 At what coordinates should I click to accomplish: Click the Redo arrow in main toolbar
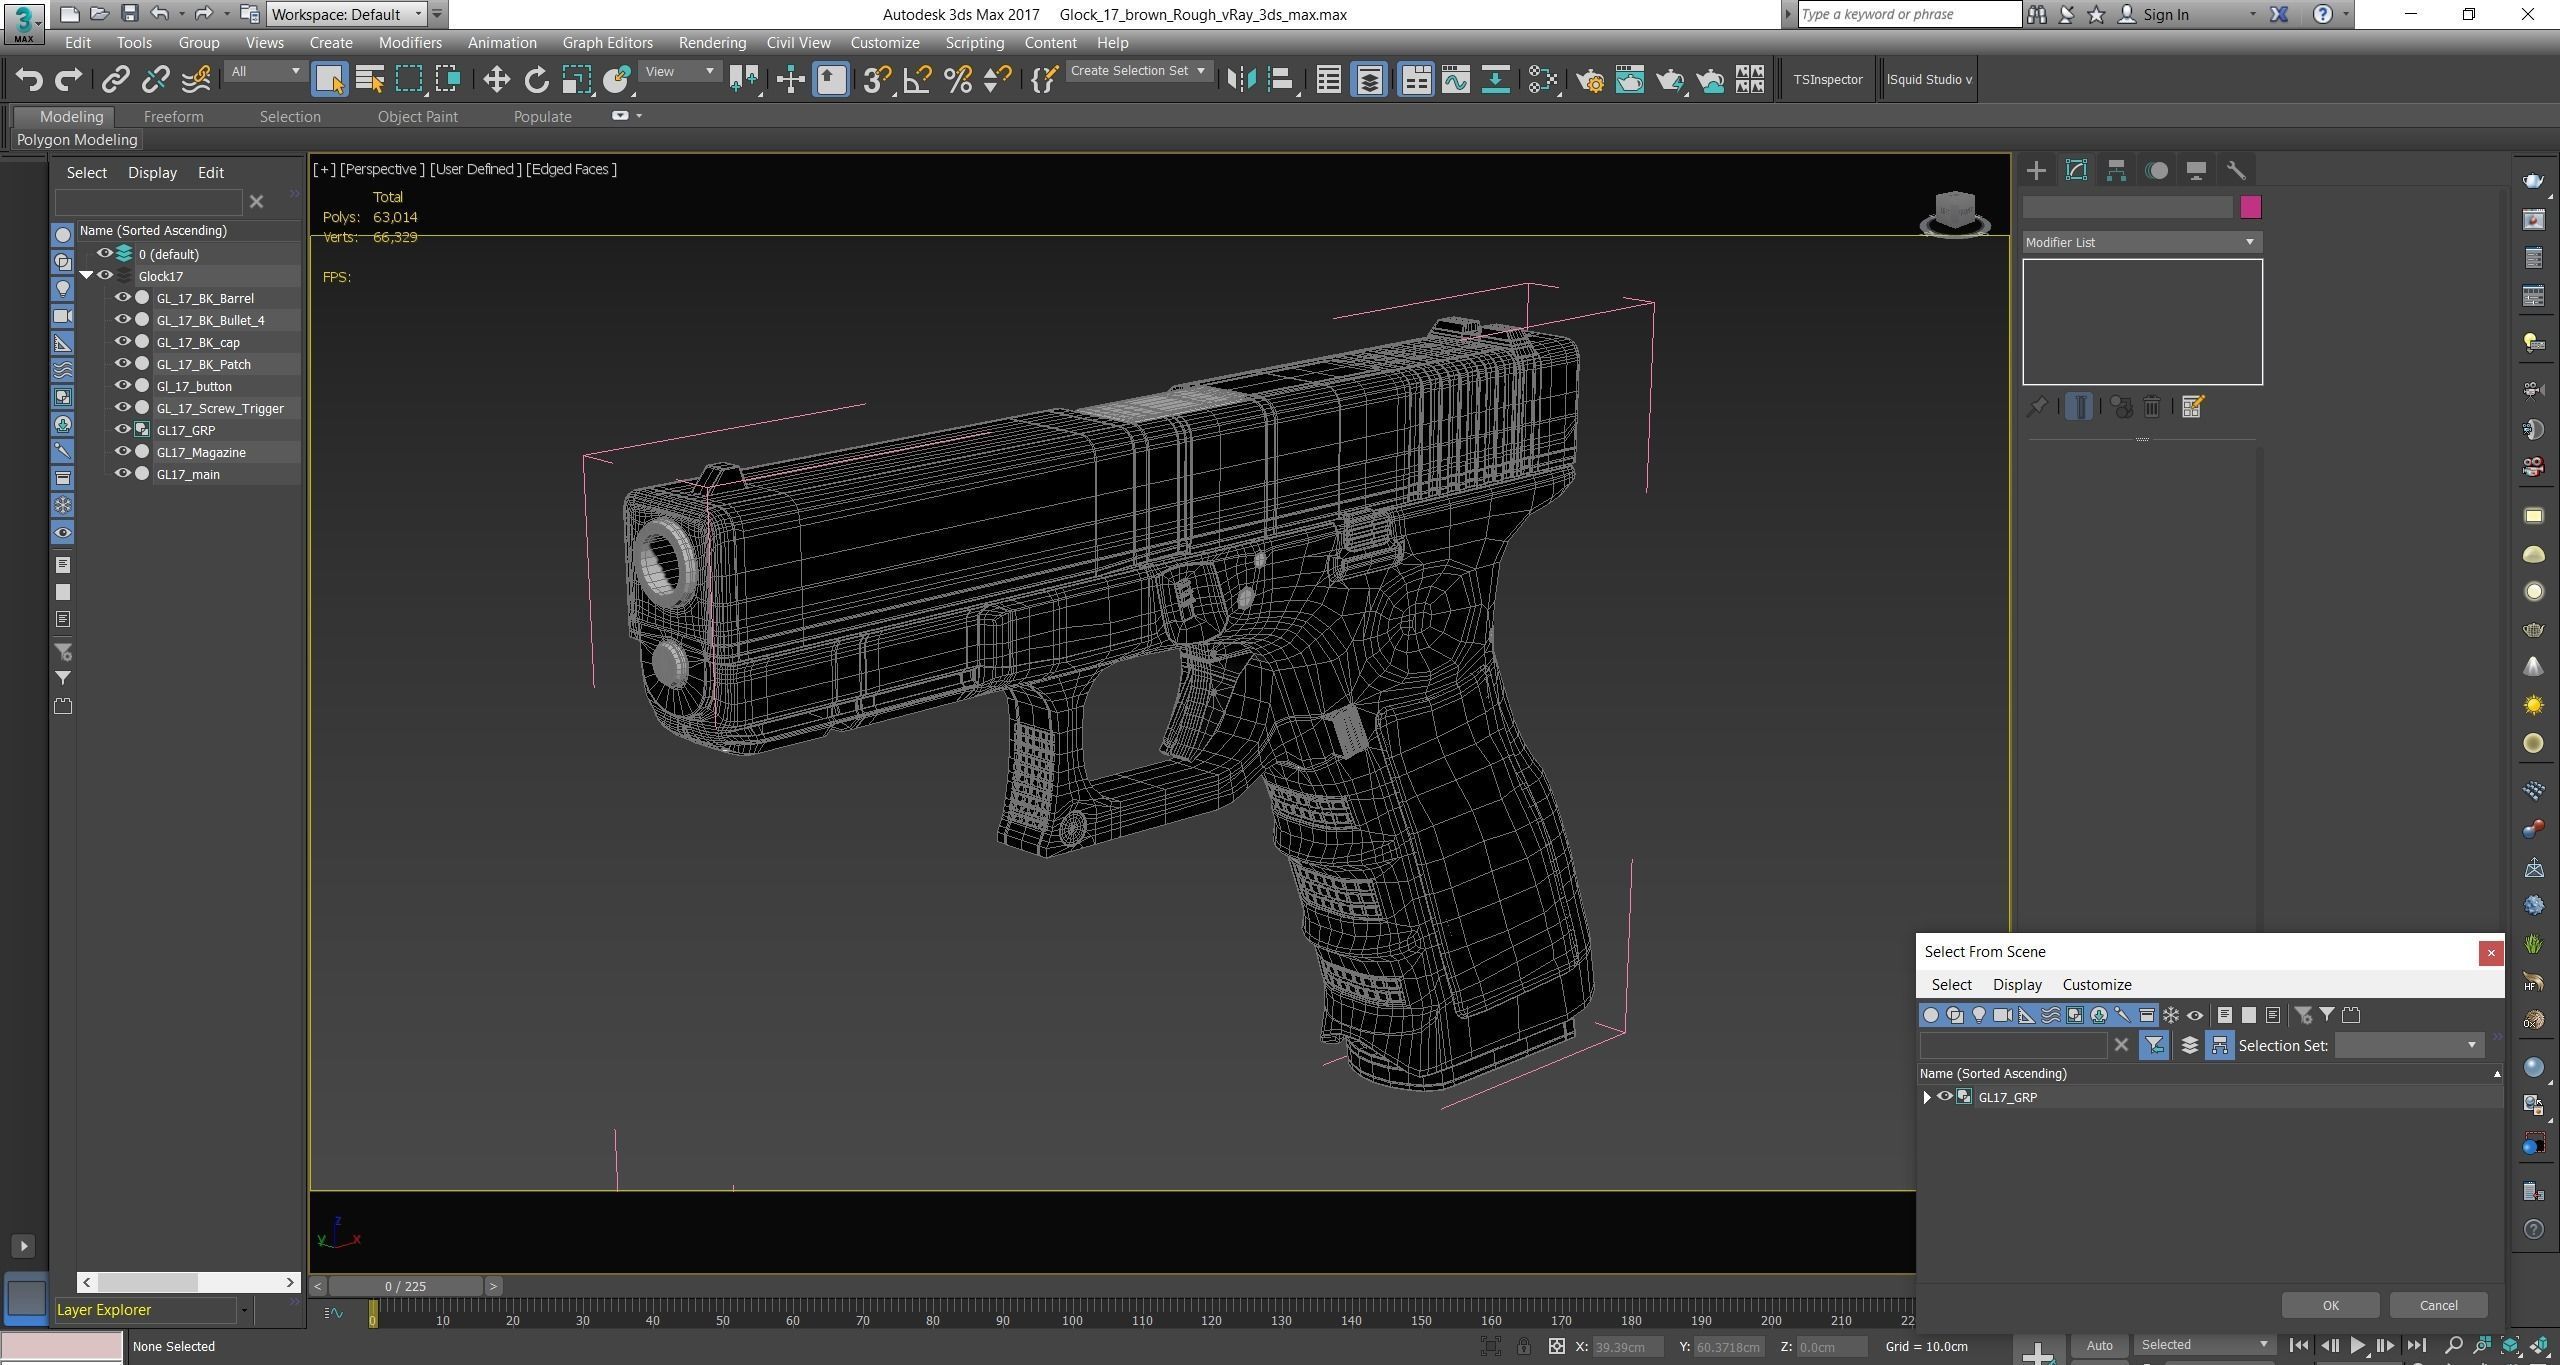68,80
